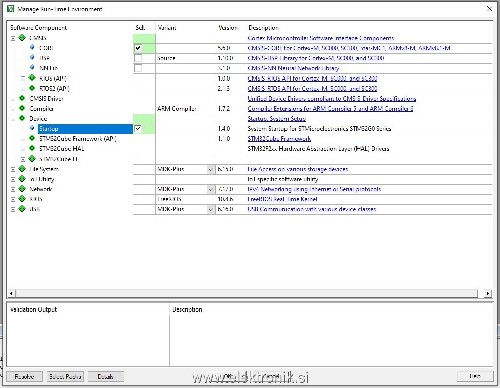Open the STM32Cube Framework description link
This screenshot has width=500, height=388.
(279, 139)
